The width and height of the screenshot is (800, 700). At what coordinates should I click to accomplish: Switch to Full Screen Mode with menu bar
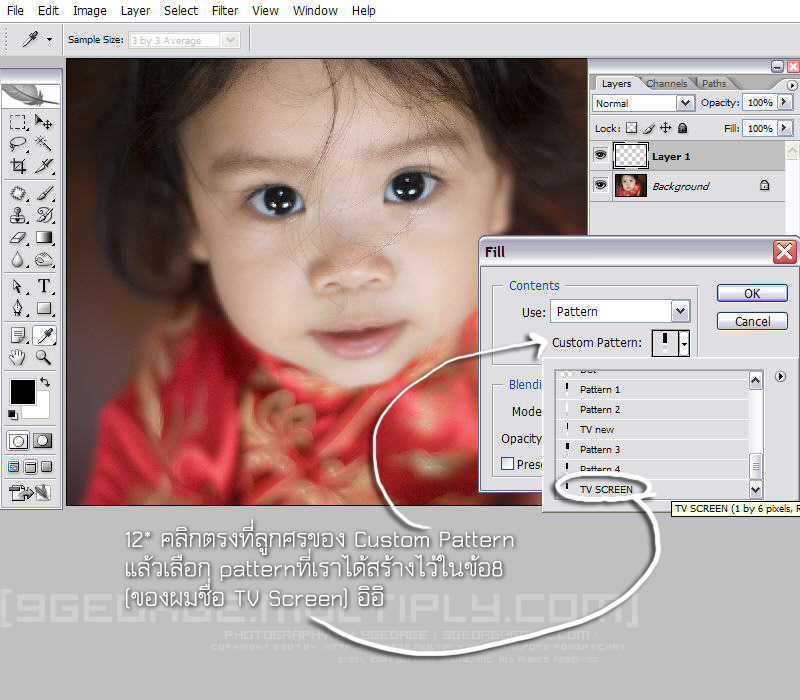coord(31,467)
